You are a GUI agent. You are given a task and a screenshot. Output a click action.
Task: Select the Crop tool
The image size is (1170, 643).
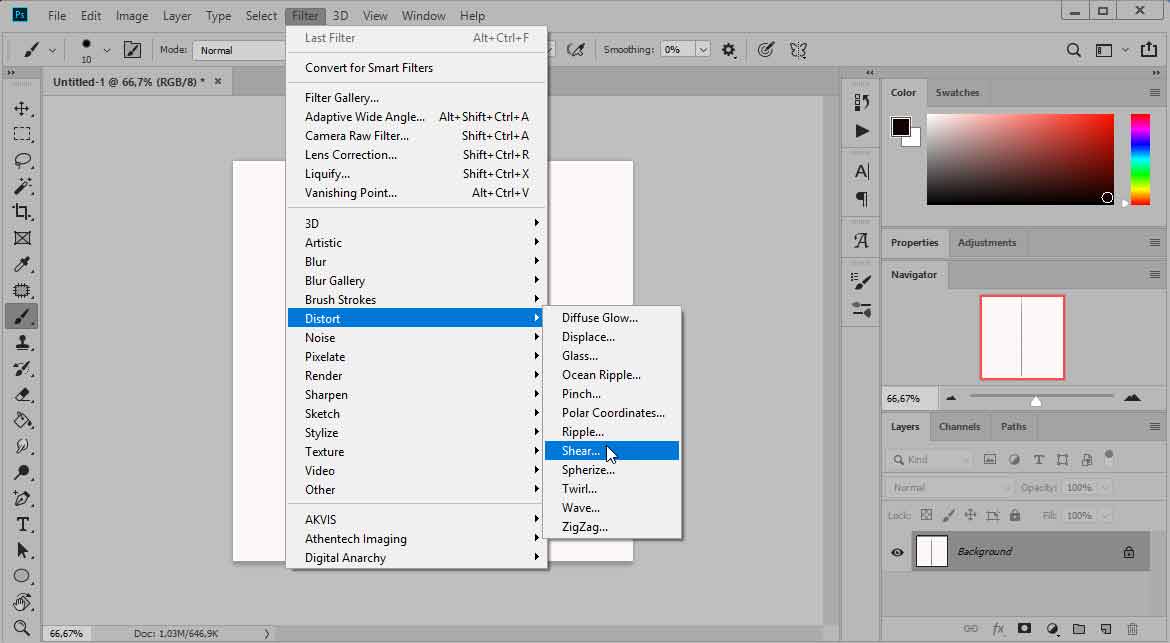click(21, 212)
